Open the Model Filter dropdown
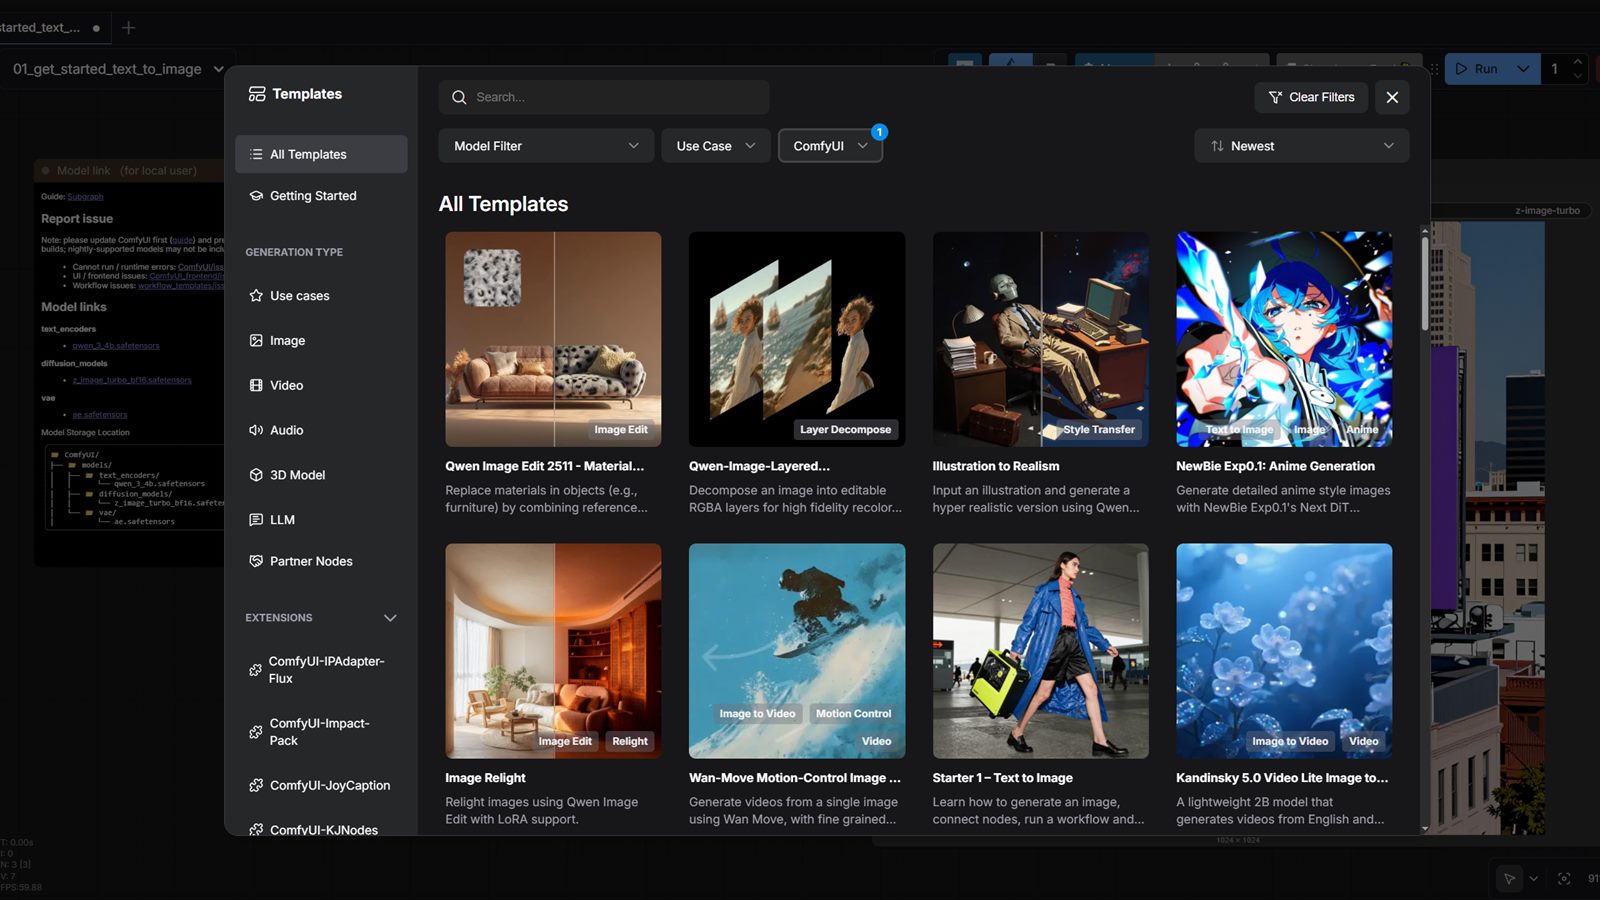The width and height of the screenshot is (1600, 900). click(x=545, y=145)
